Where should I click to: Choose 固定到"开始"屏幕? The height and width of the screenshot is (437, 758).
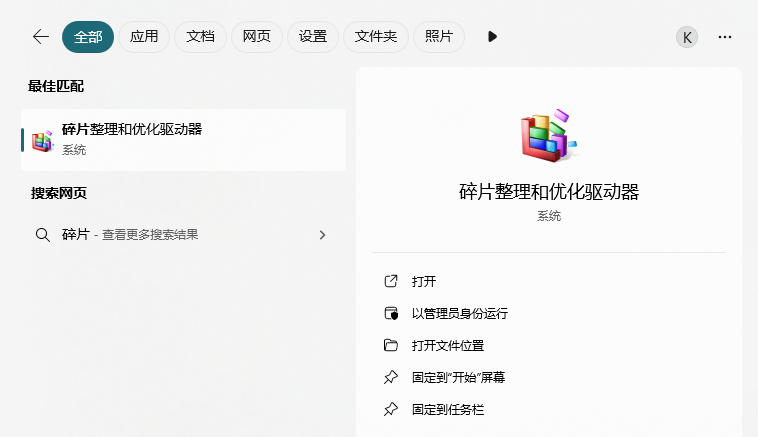tap(458, 378)
